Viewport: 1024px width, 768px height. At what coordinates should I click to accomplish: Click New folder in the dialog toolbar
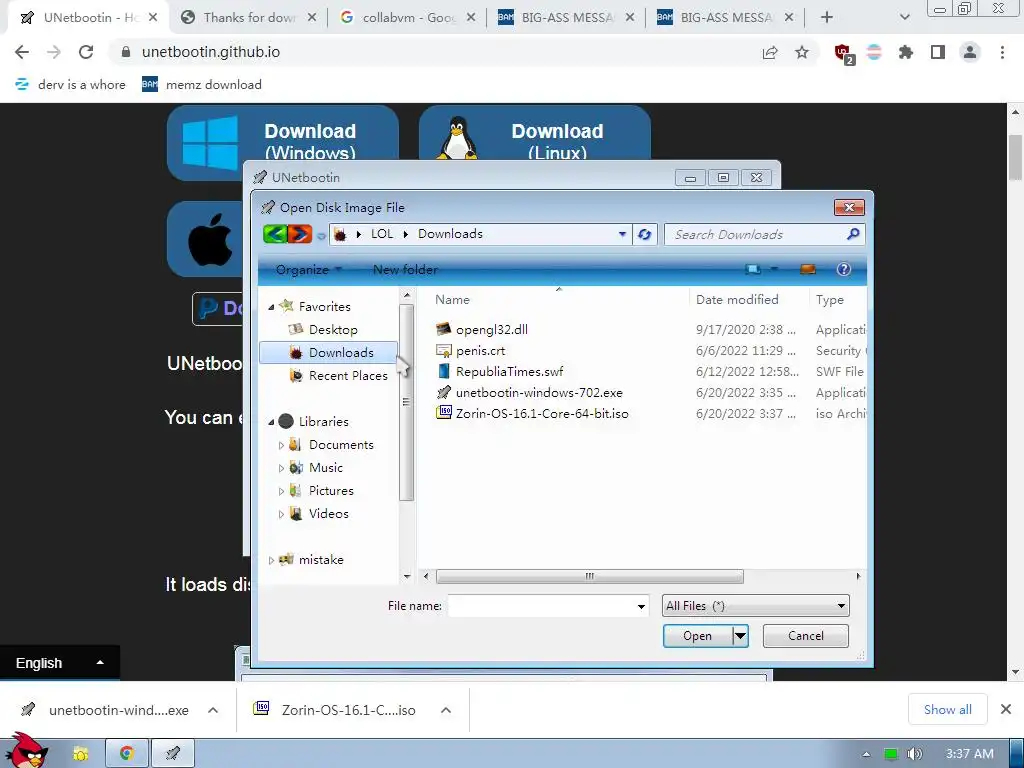coord(405,269)
